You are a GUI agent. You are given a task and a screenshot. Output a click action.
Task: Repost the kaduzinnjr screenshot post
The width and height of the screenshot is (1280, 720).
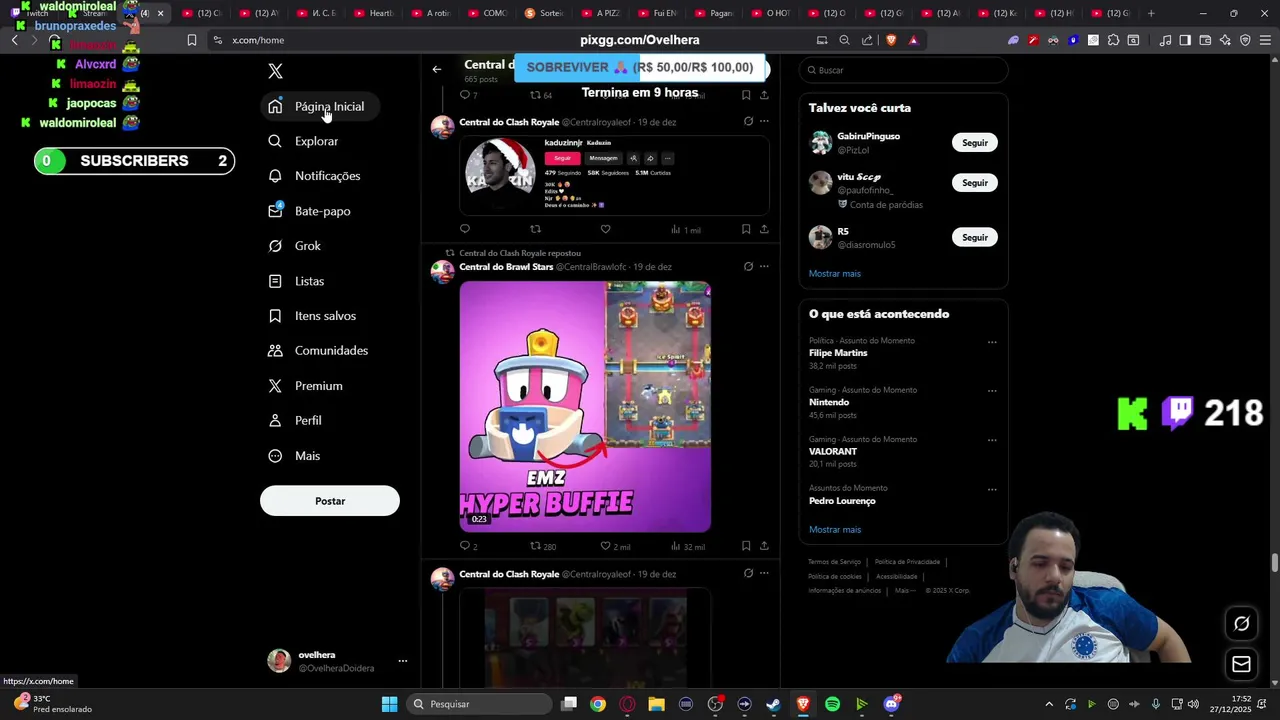[535, 229]
